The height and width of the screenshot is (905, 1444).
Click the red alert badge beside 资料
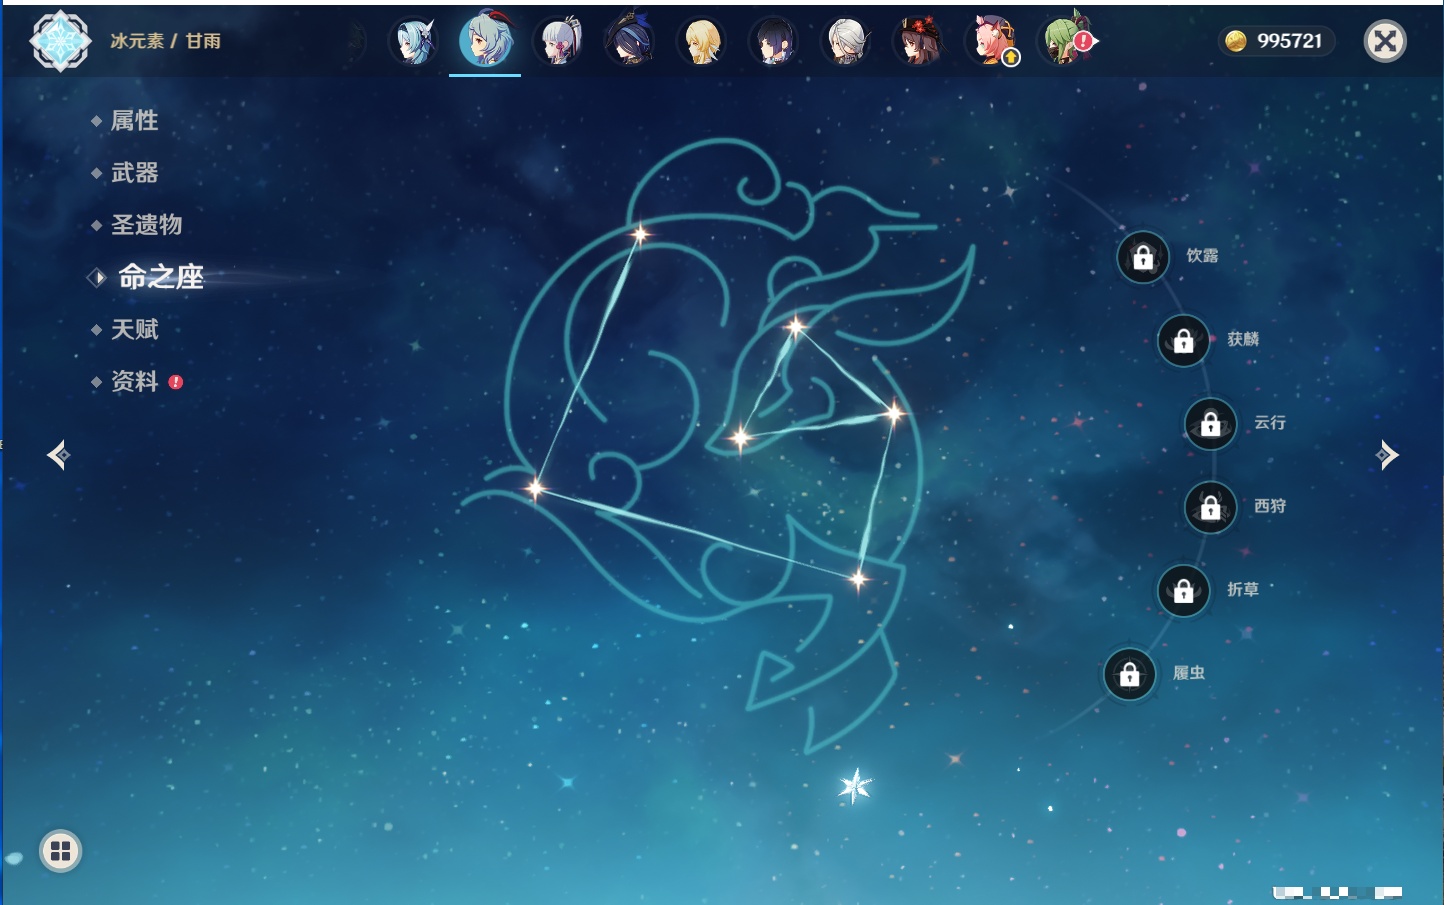[176, 382]
